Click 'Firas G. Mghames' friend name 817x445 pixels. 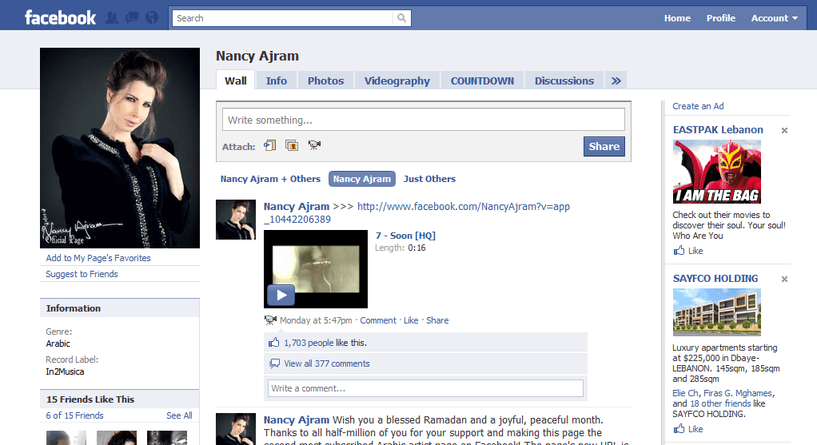[738, 393]
